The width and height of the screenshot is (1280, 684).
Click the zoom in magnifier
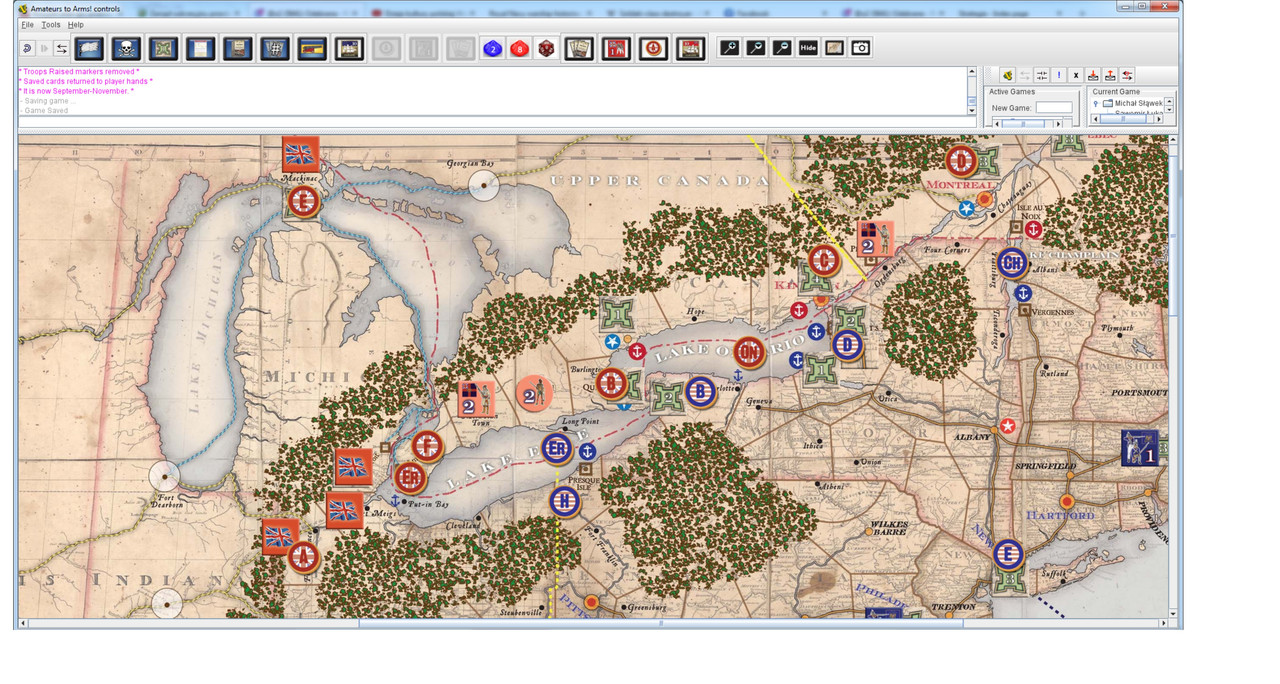click(x=730, y=48)
